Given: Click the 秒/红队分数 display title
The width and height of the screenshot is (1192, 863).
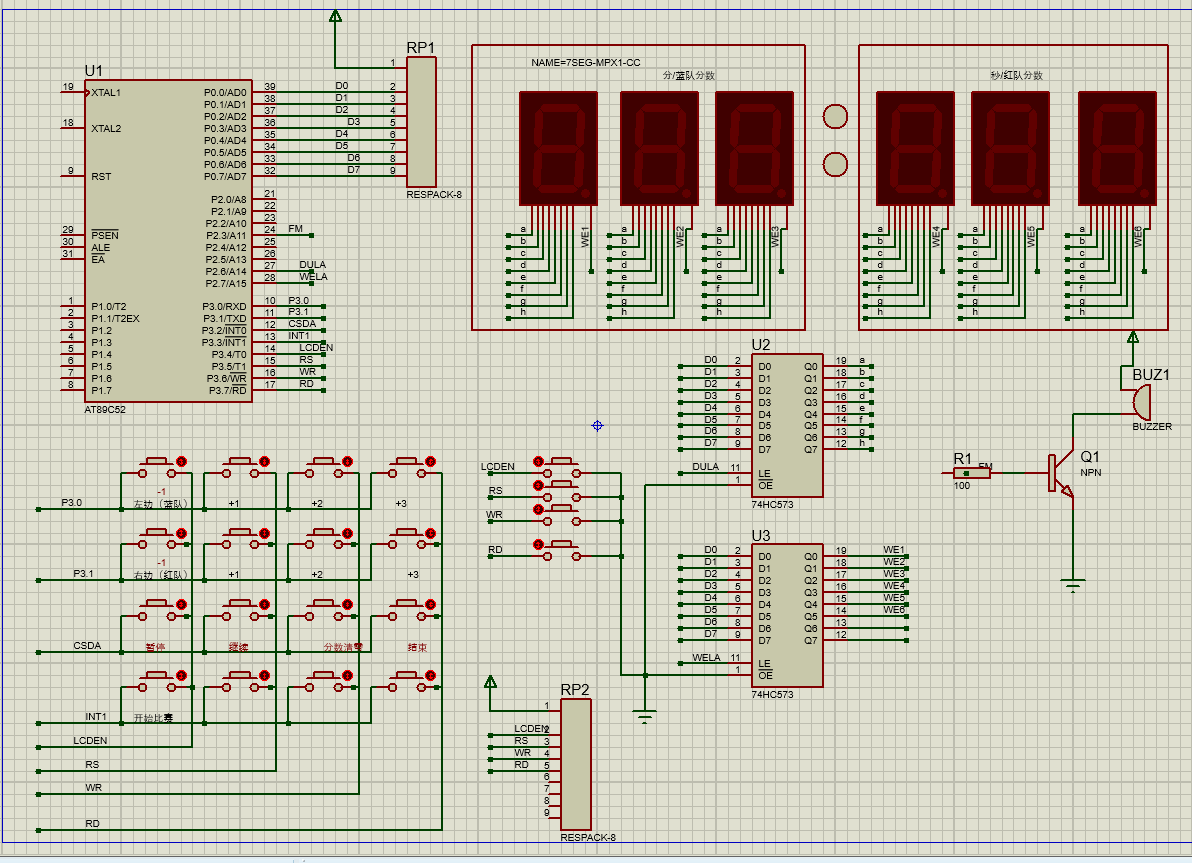Looking at the screenshot, I should (1016, 75).
